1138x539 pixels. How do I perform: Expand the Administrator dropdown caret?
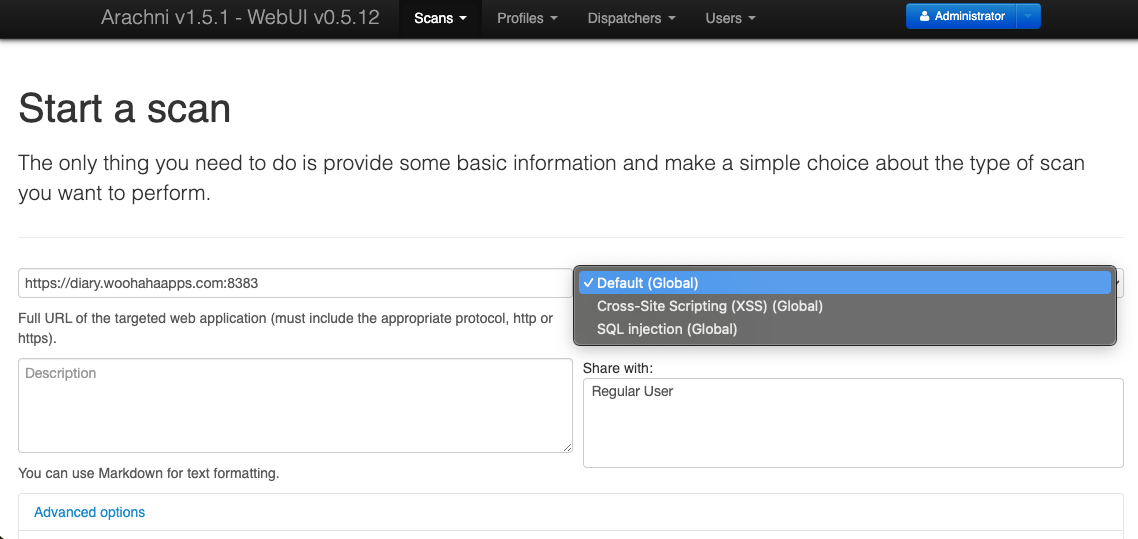tap(1028, 16)
